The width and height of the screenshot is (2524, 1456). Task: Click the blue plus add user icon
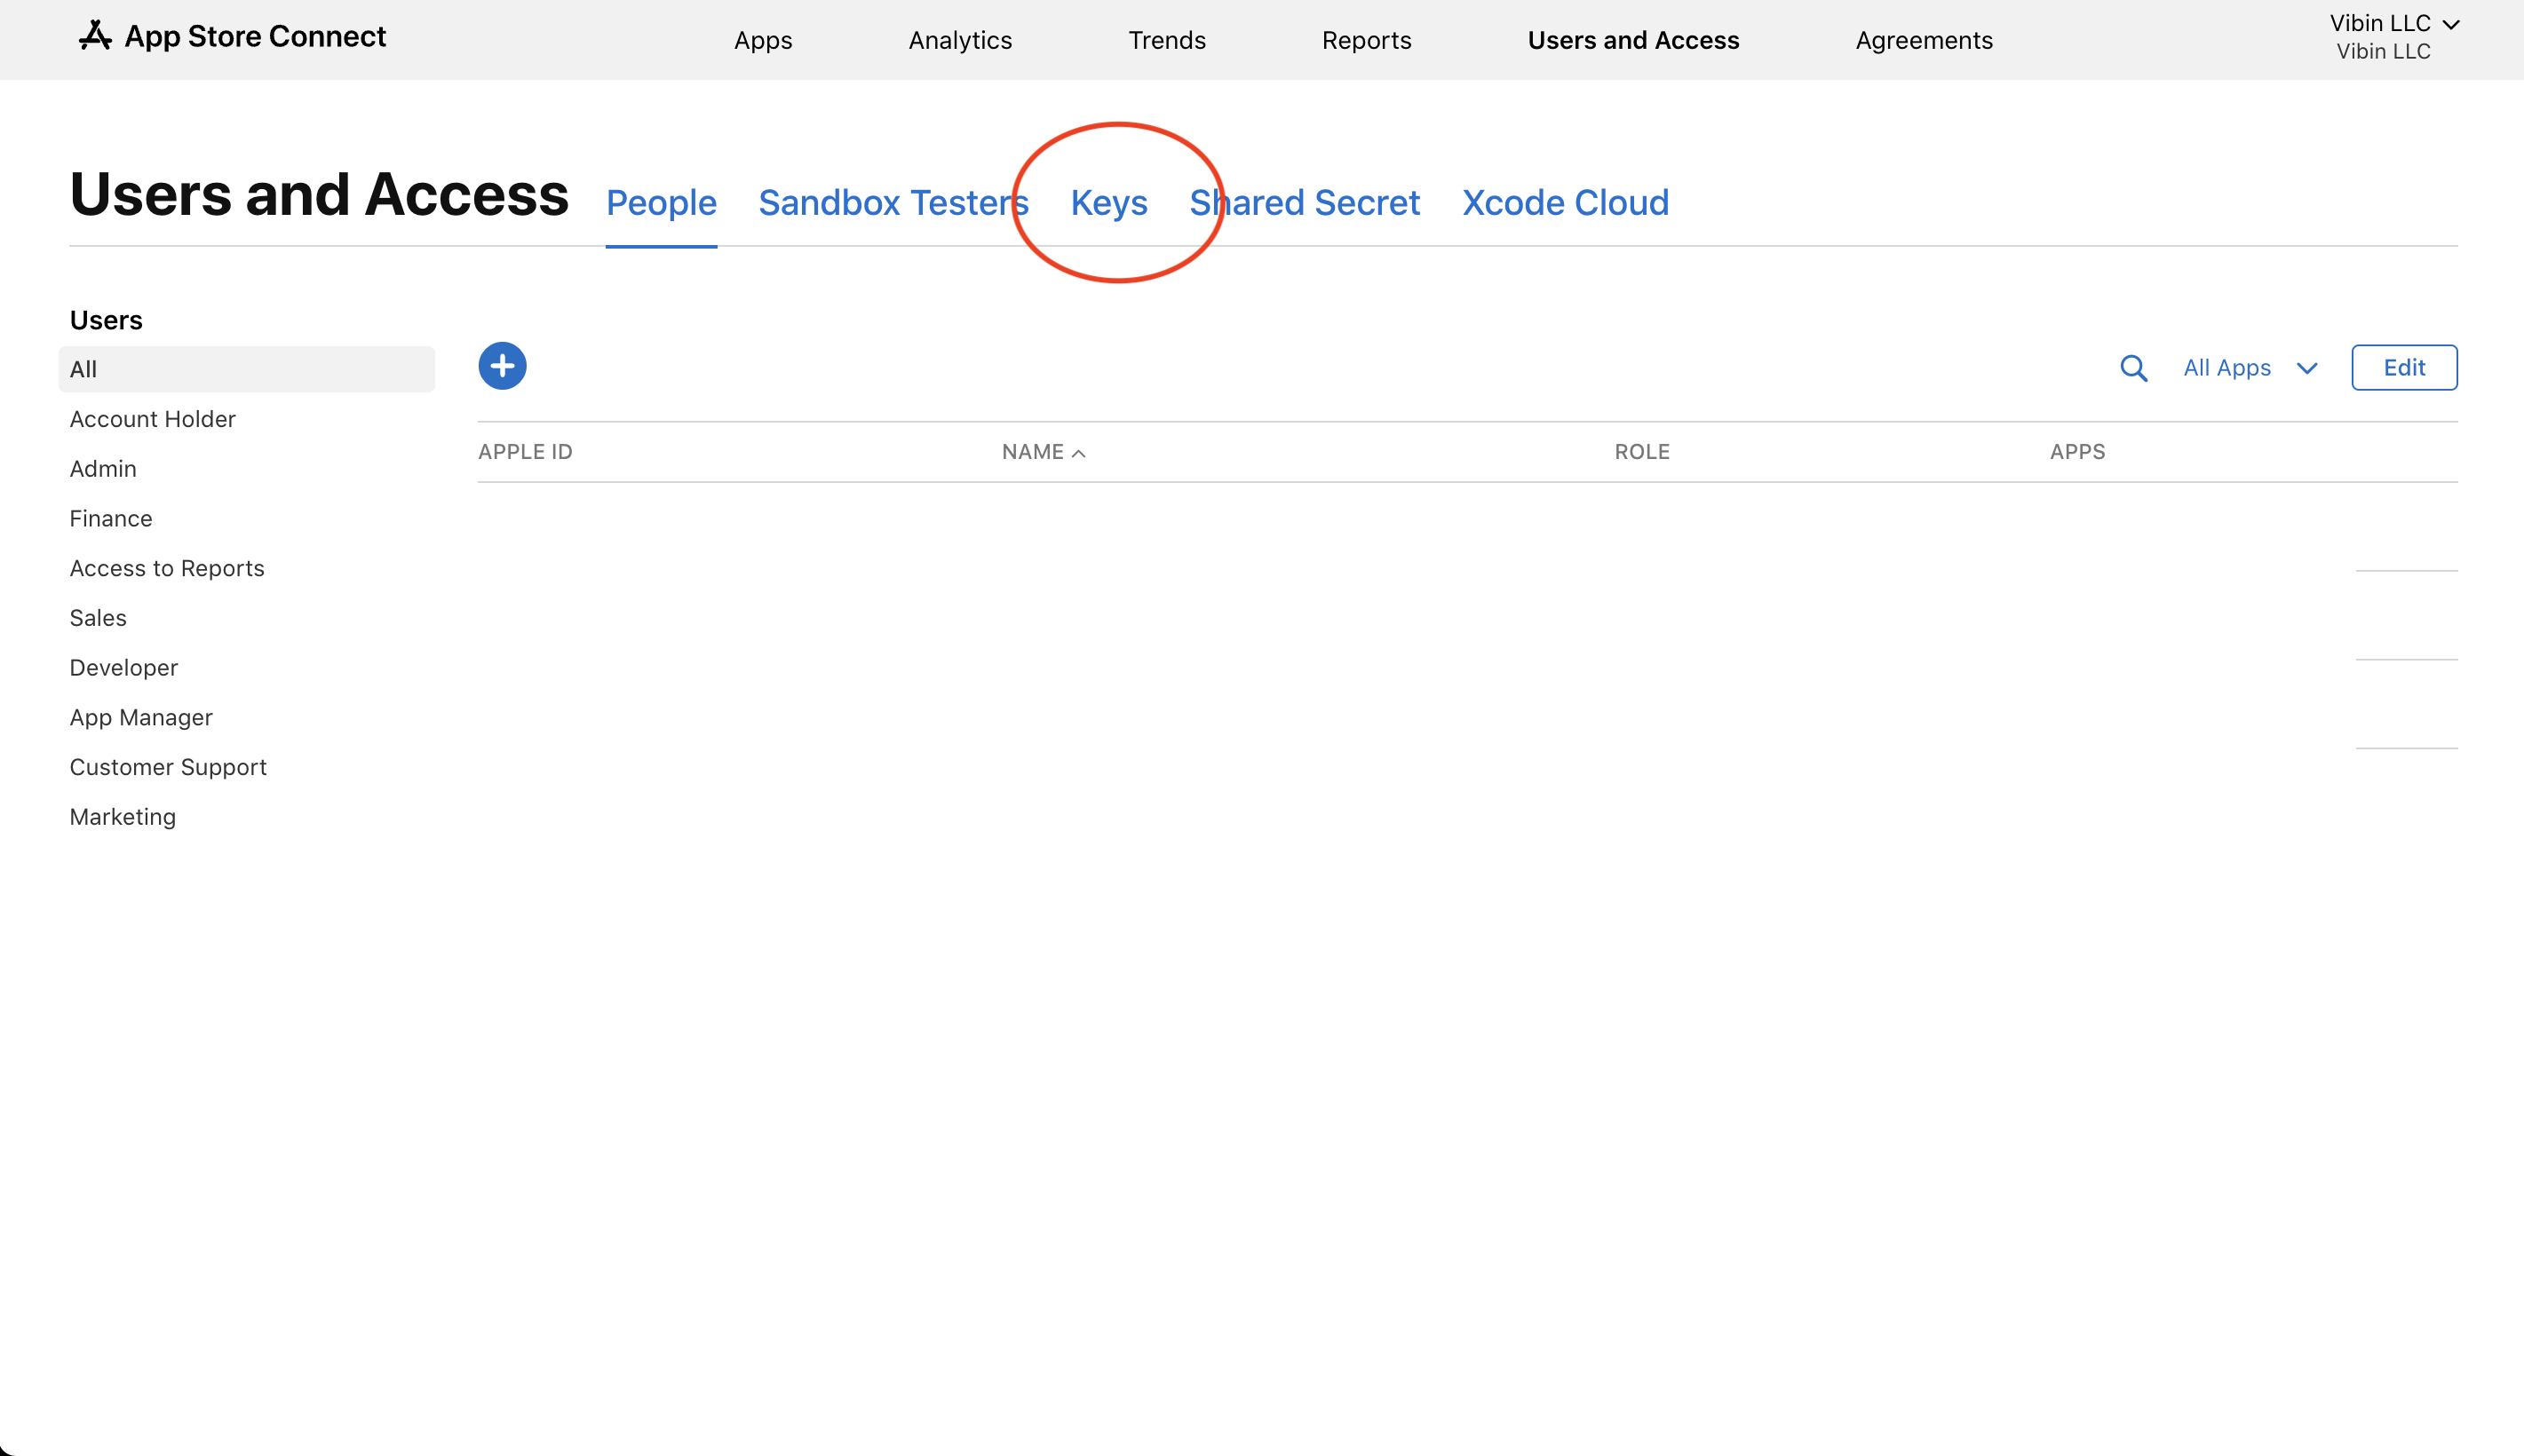502,366
